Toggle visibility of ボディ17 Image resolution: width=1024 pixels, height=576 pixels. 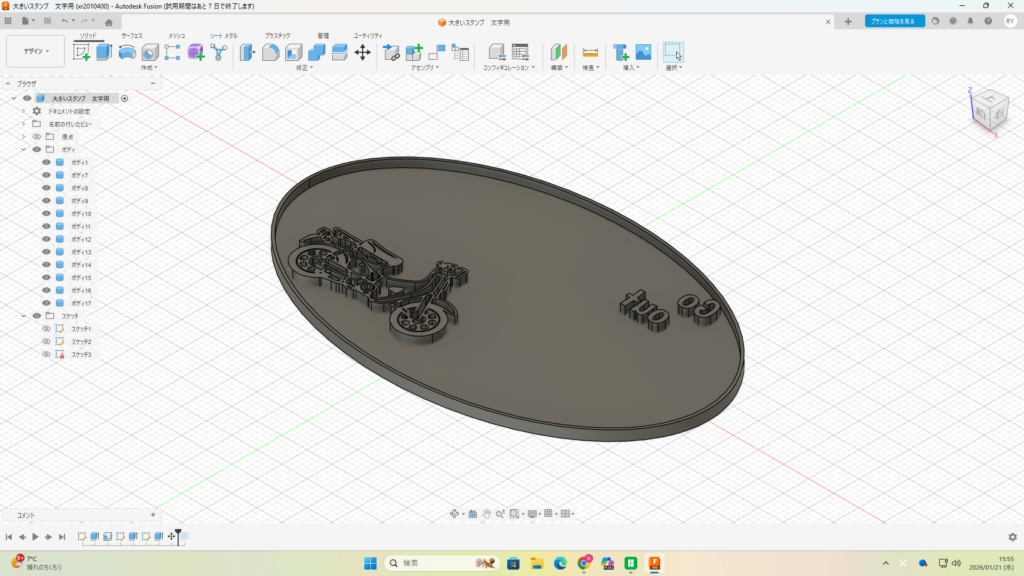click(x=46, y=303)
